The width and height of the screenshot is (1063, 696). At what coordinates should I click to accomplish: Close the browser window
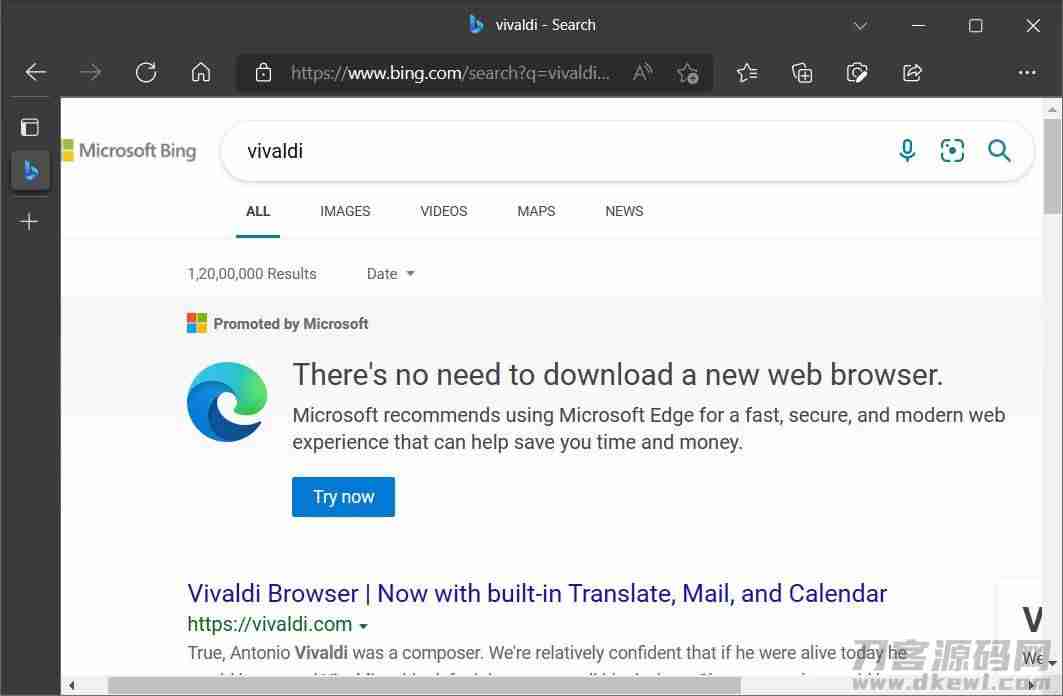click(x=1032, y=26)
